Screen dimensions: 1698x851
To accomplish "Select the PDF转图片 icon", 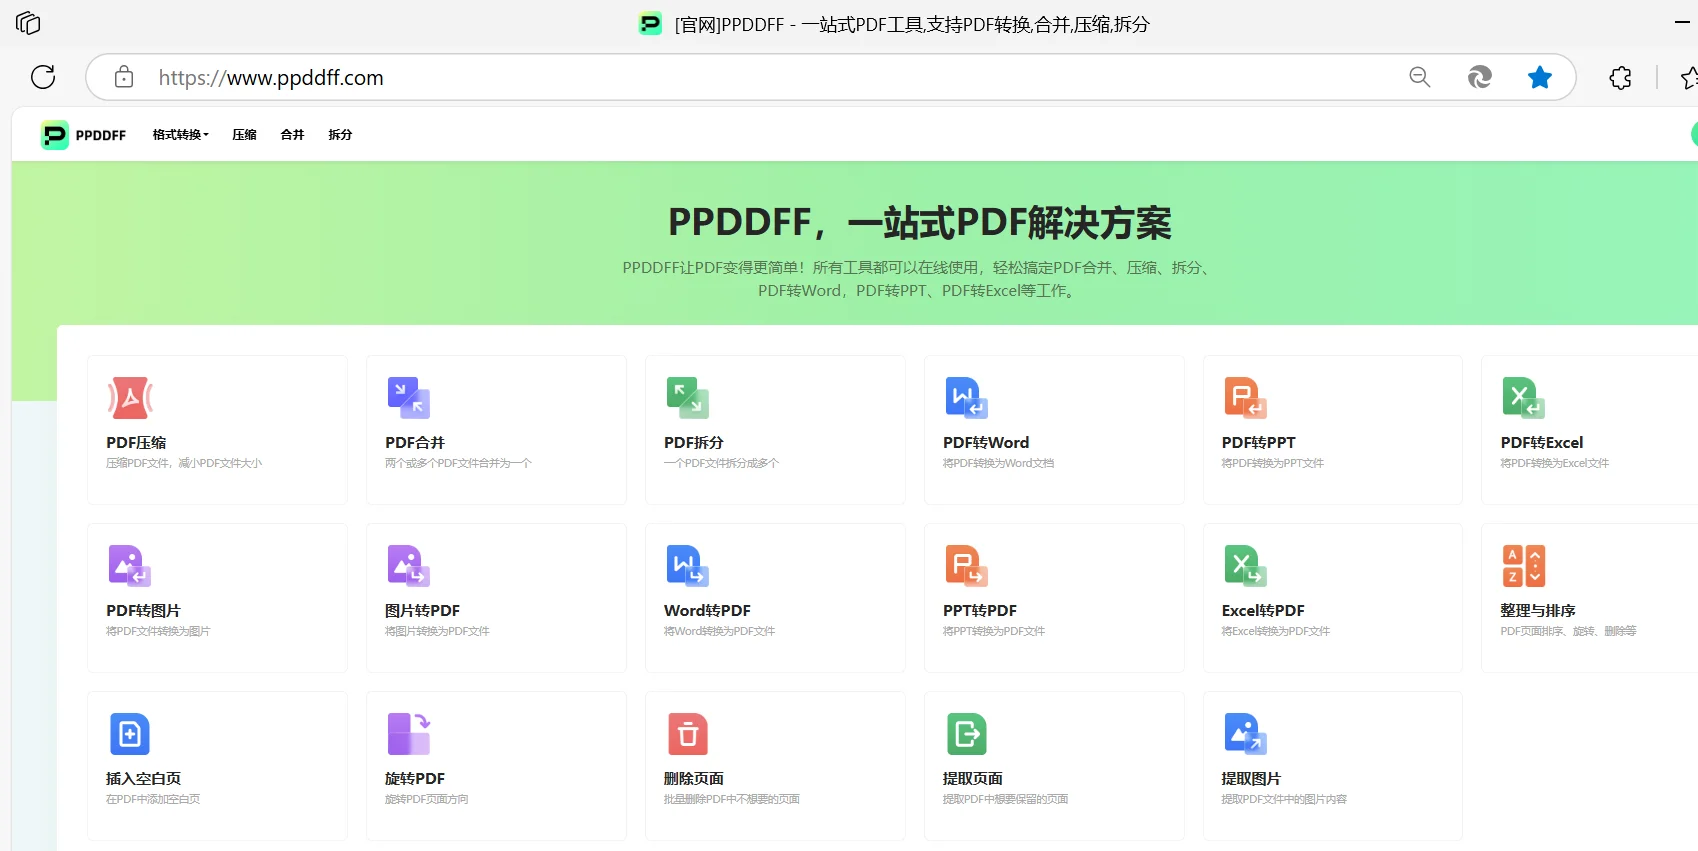I will (x=130, y=566).
